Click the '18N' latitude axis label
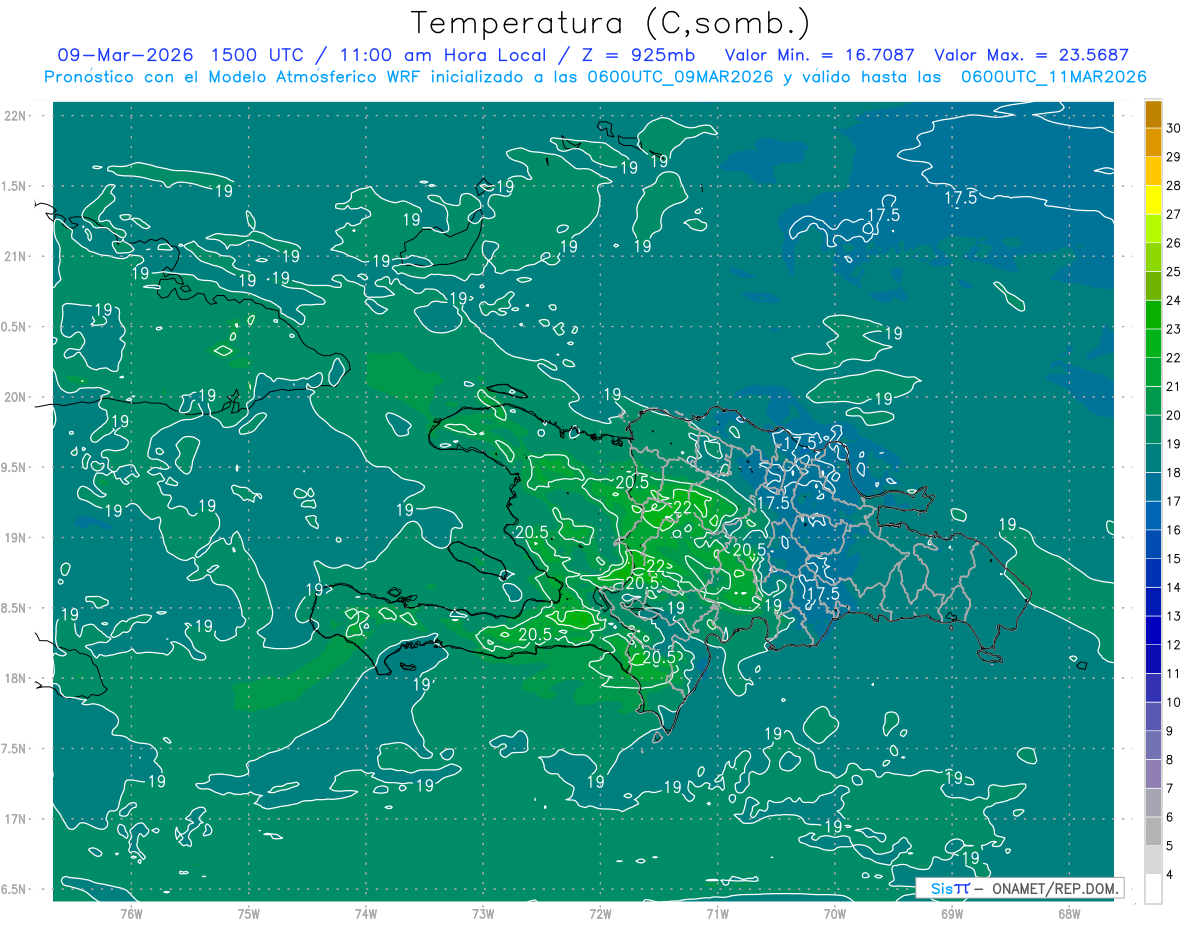The height and width of the screenshot is (927, 1200). pos(17,678)
